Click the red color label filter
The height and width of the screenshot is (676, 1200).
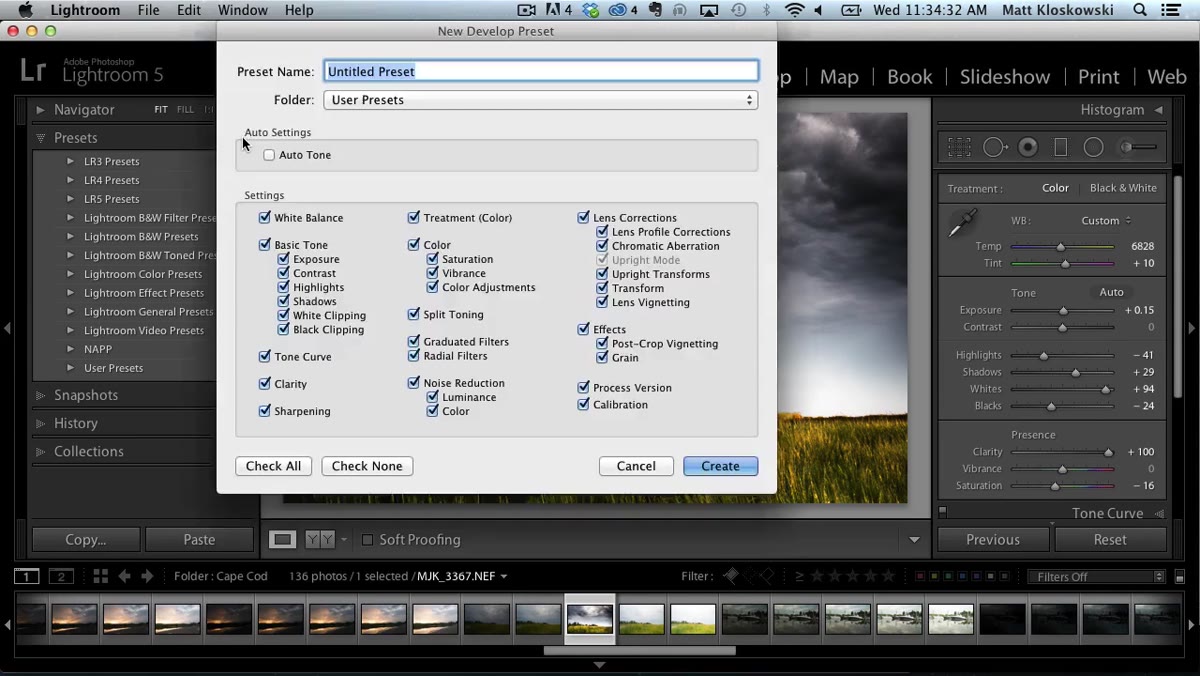click(x=920, y=576)
